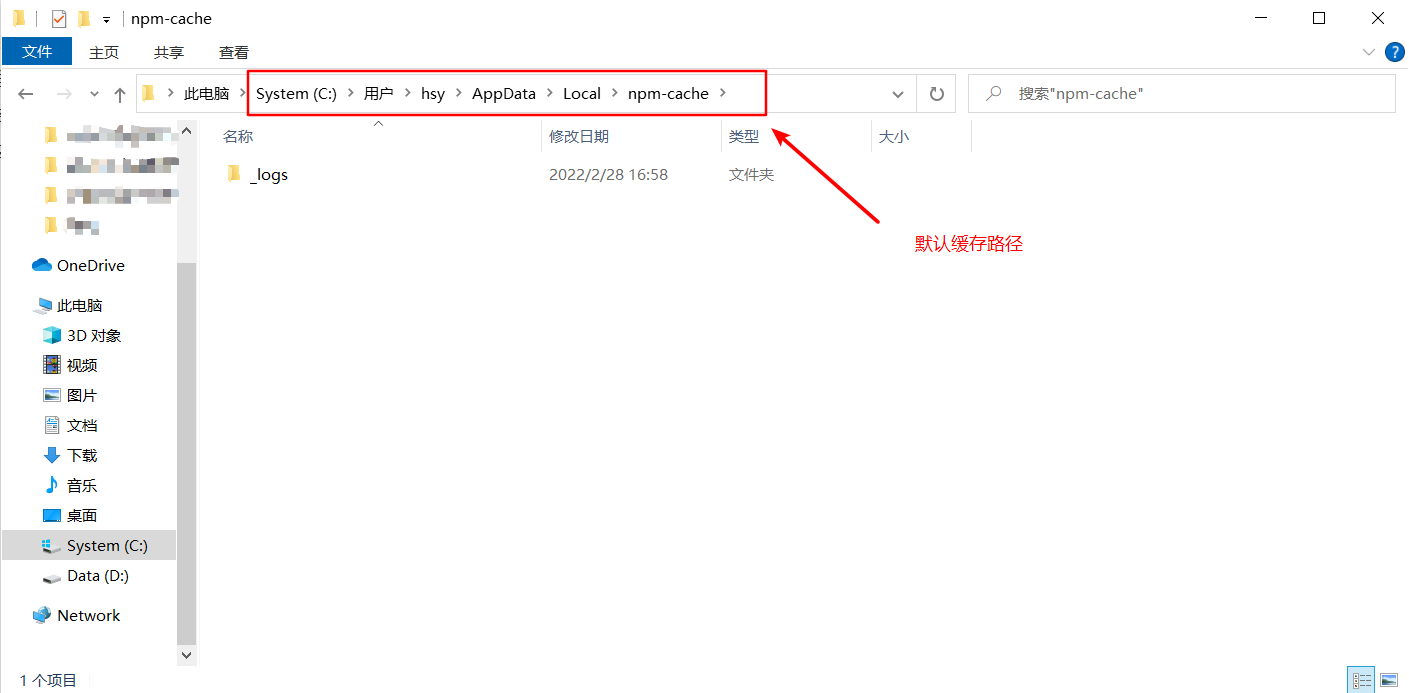Open the 文件 ribbon tab
Image resolution: width=1409 pixels, height=693 pixels.
tap(37, 52)
